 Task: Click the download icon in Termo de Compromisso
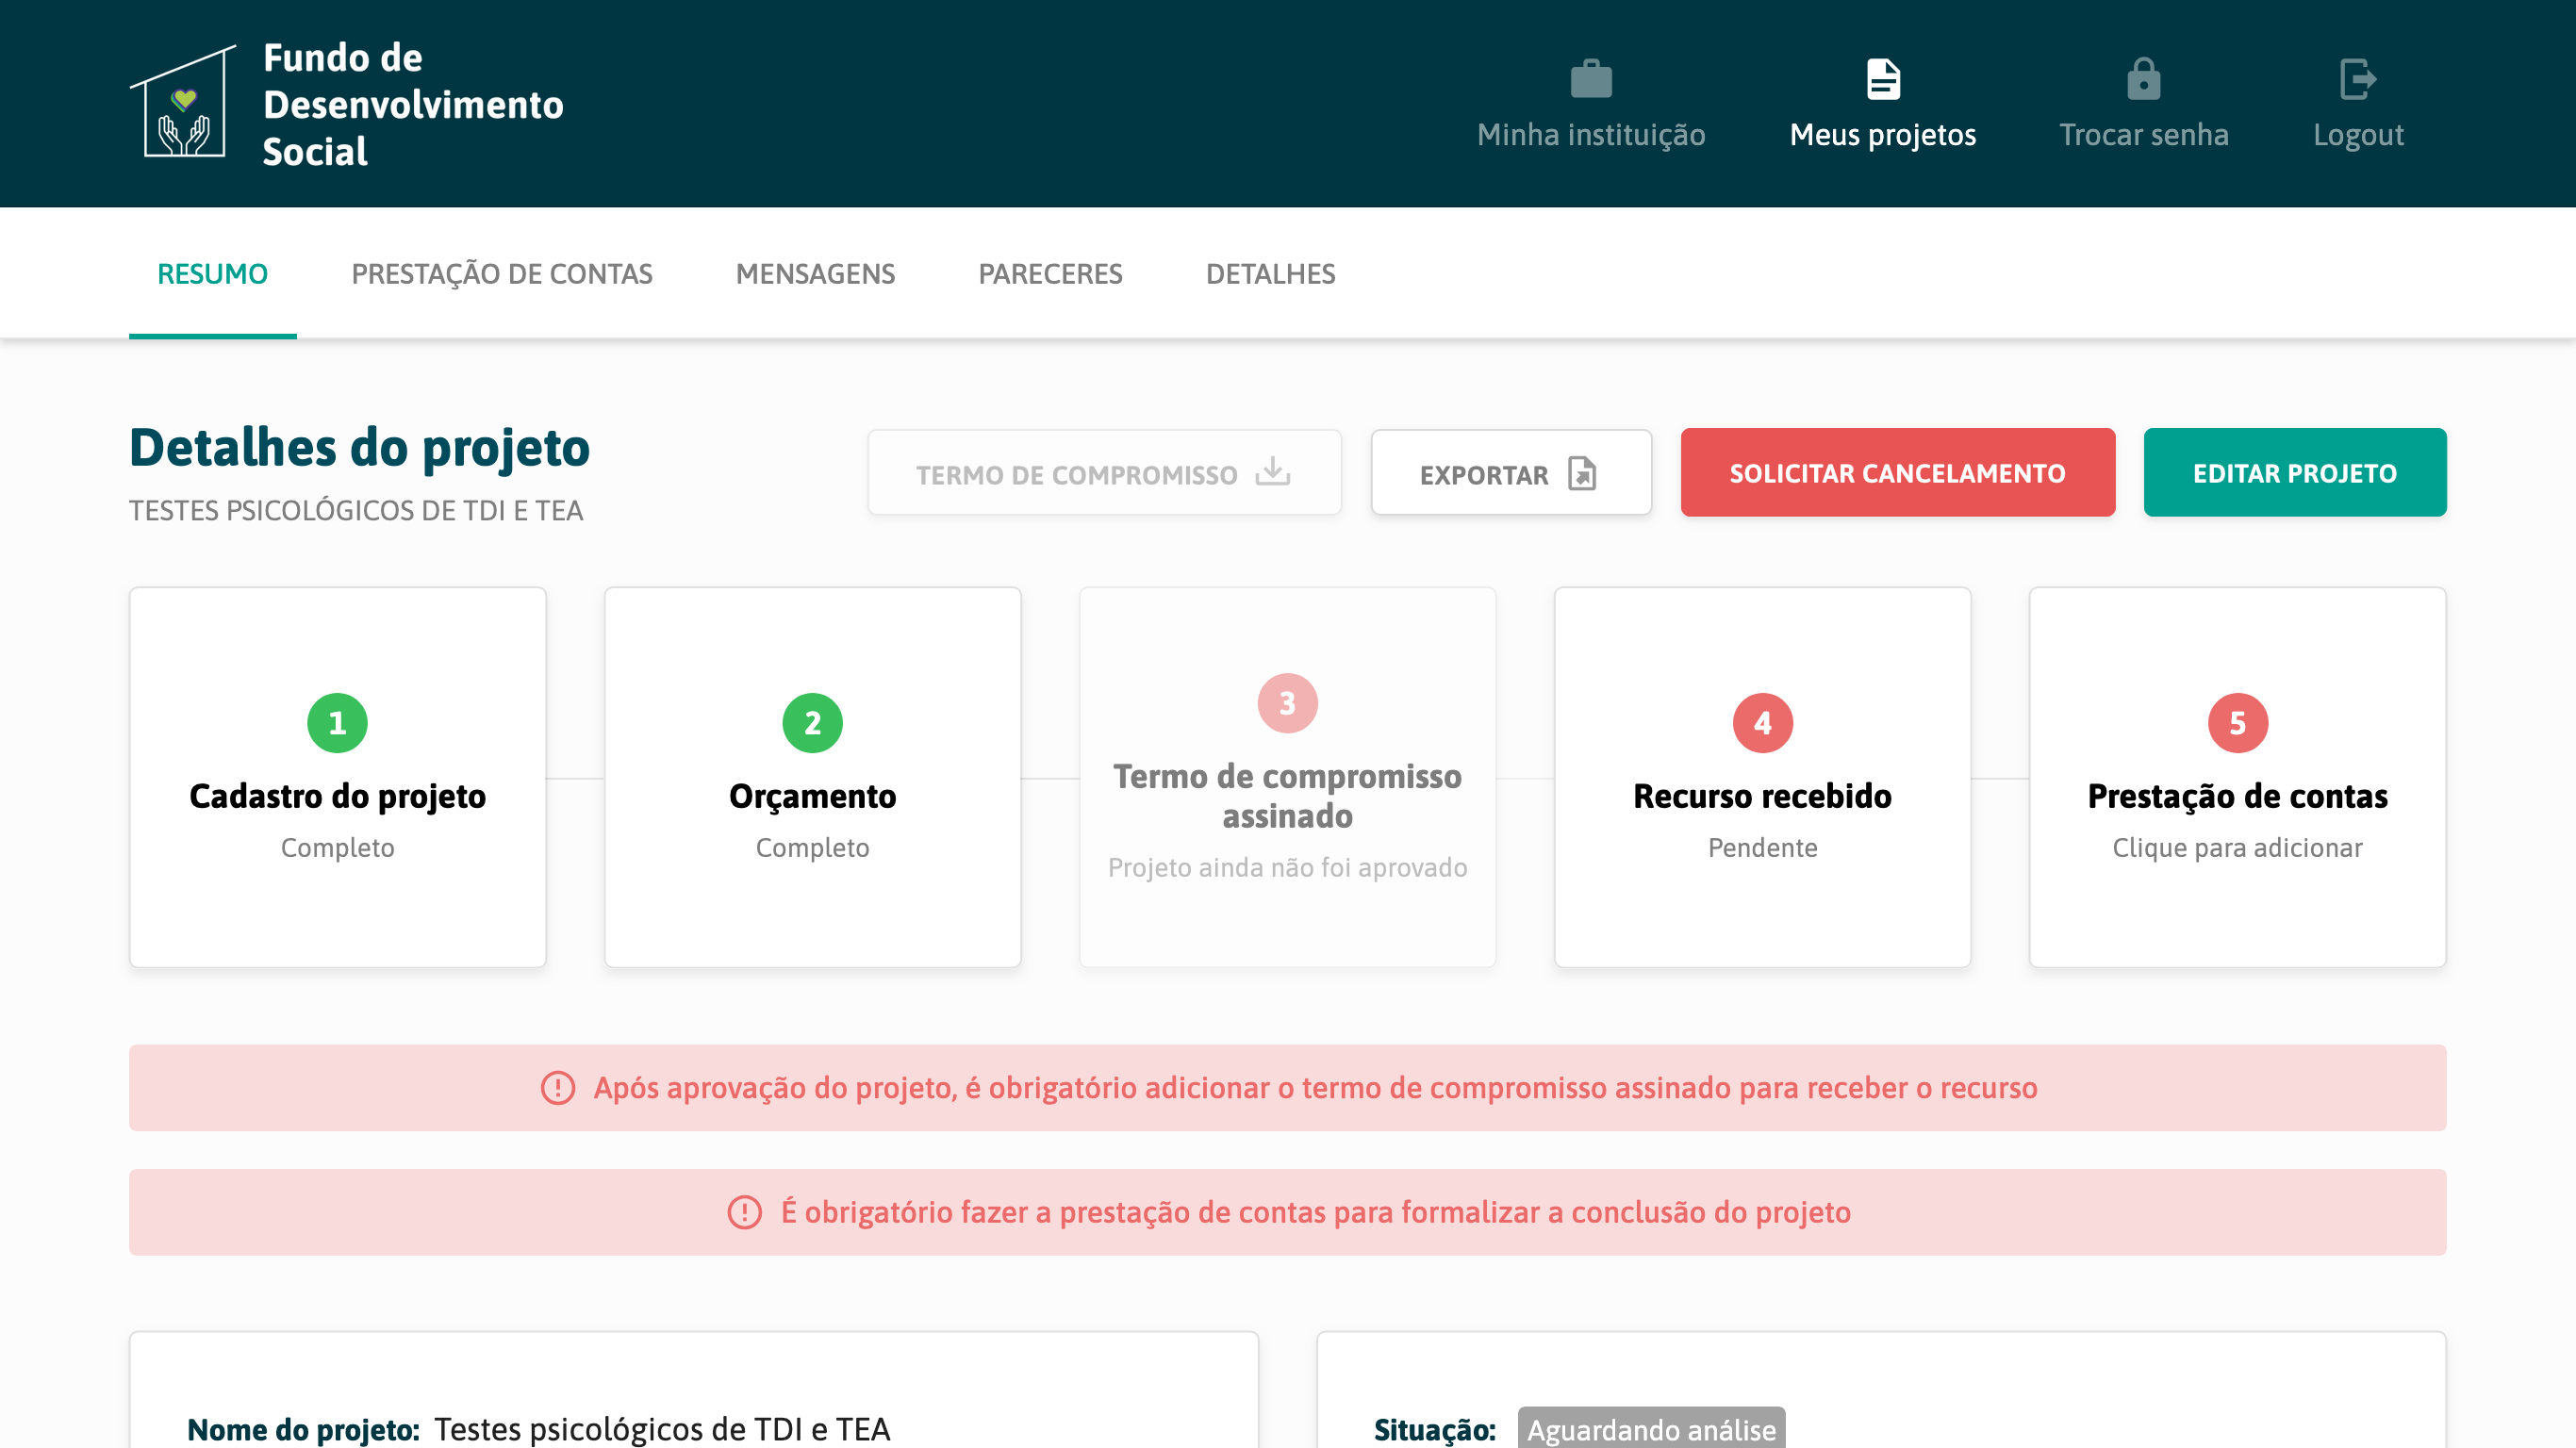(x=1273, y=471)
